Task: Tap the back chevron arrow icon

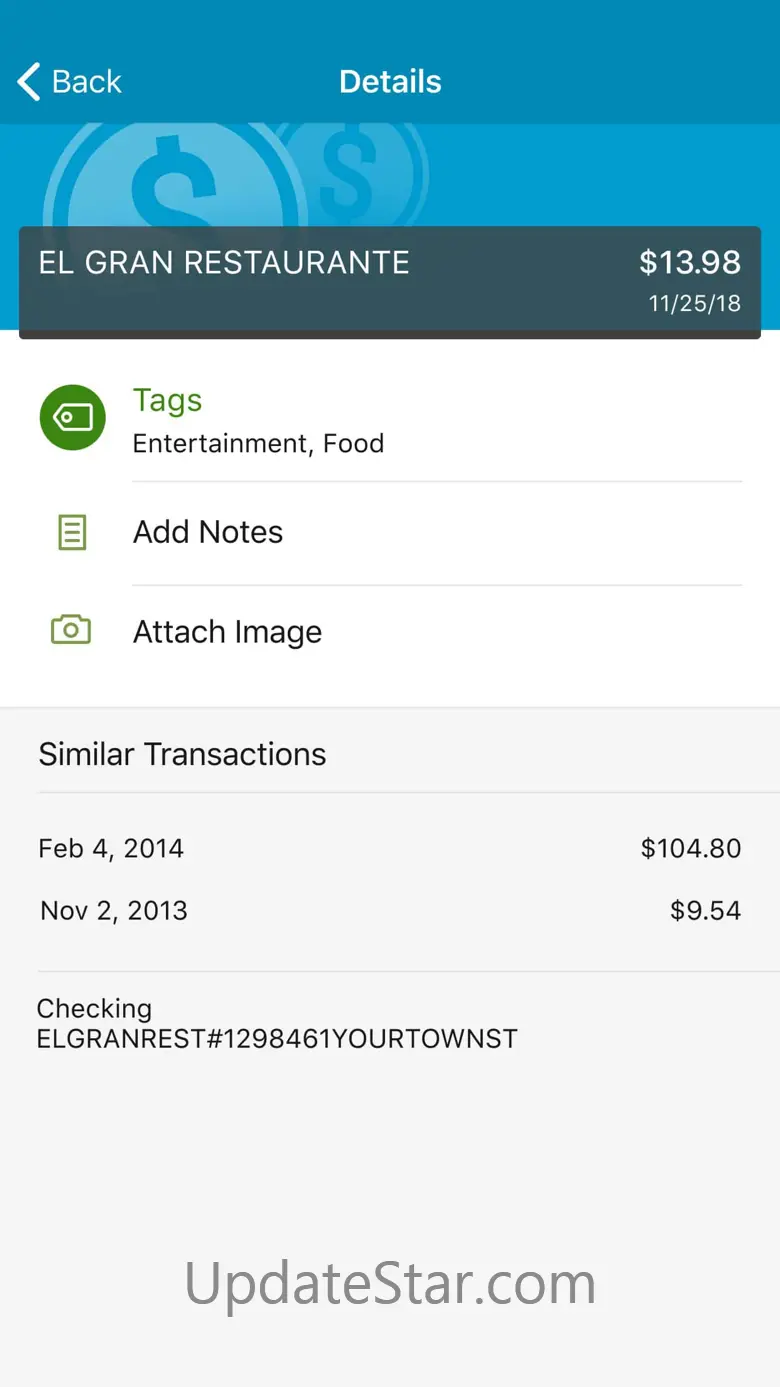Action: point(29,82)
